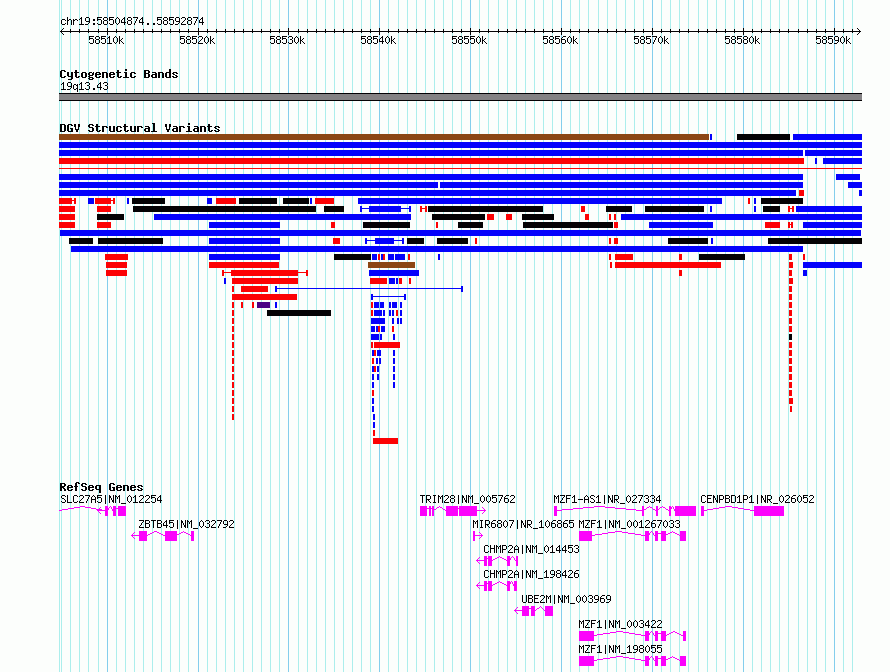Click the 58590k ruler tick label
The width and height of the screenshot is (890, 672).
[x=833, y=40]
